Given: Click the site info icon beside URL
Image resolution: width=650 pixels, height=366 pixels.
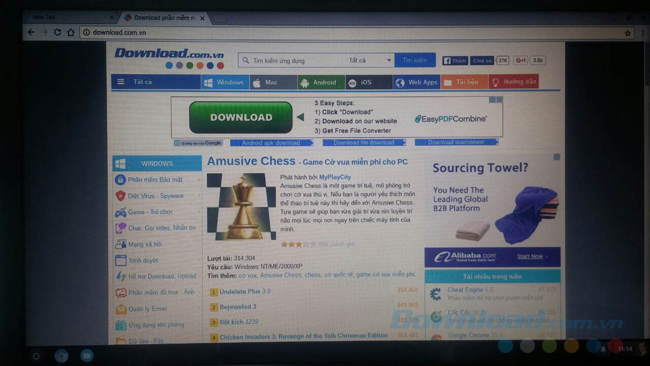Looking at the screenshot, I should click(86, 32).
